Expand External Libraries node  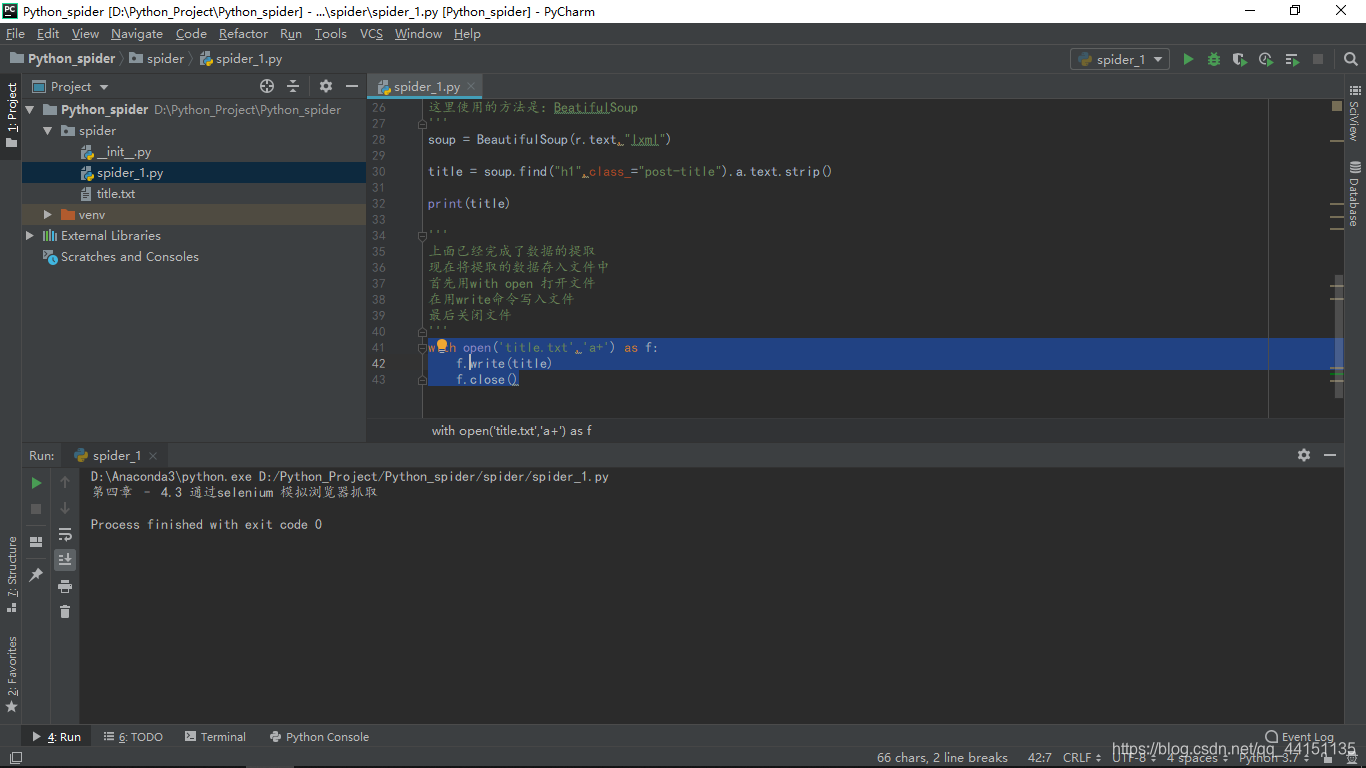click(x=30, y=236)
